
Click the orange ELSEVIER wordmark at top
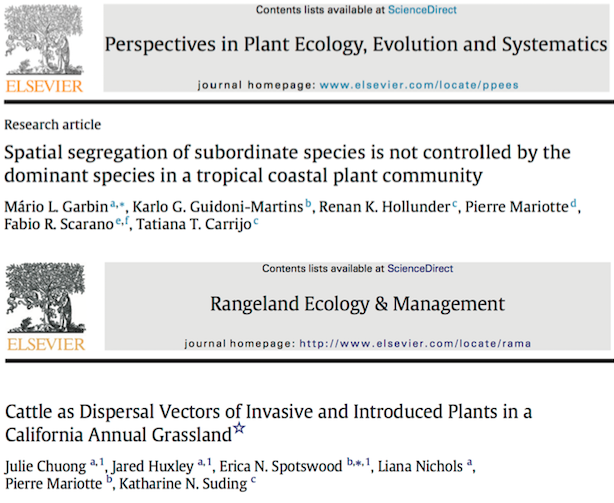point(44,86)
